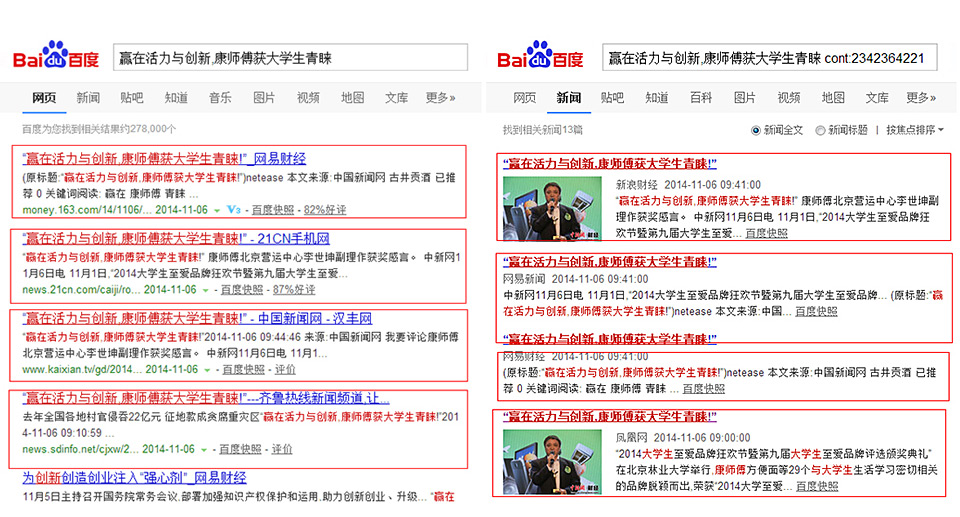Screen dimensions: 960x517
Task: Switch to 文库 tab in right window
Action: tap(877, 97)
